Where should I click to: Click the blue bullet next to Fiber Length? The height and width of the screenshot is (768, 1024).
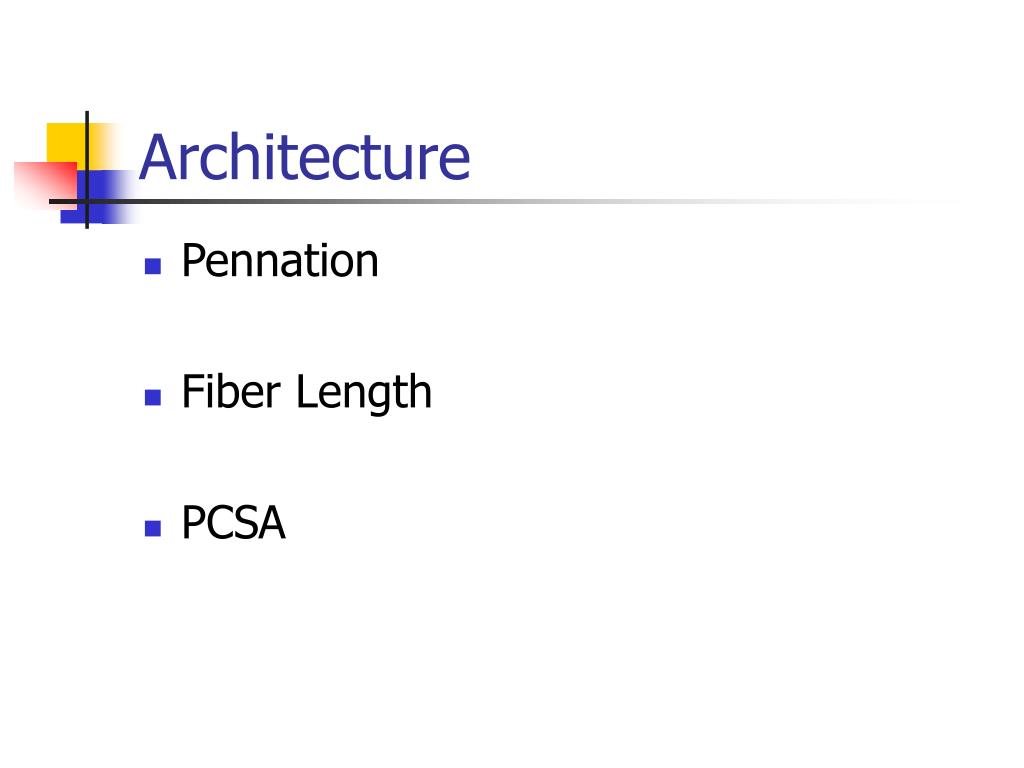point(153,397)
